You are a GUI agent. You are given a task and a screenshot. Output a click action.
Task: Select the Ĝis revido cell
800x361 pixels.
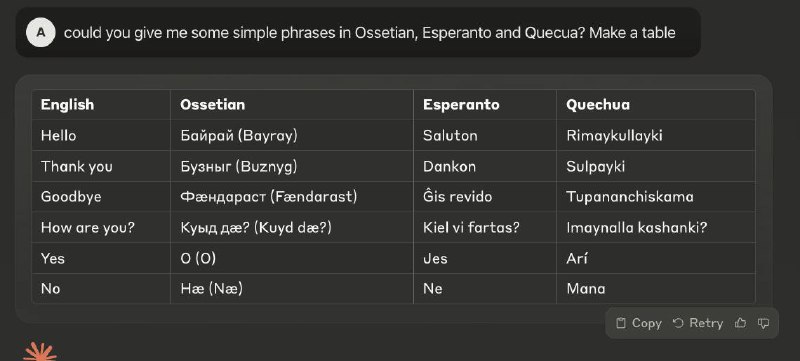point(485,197)
